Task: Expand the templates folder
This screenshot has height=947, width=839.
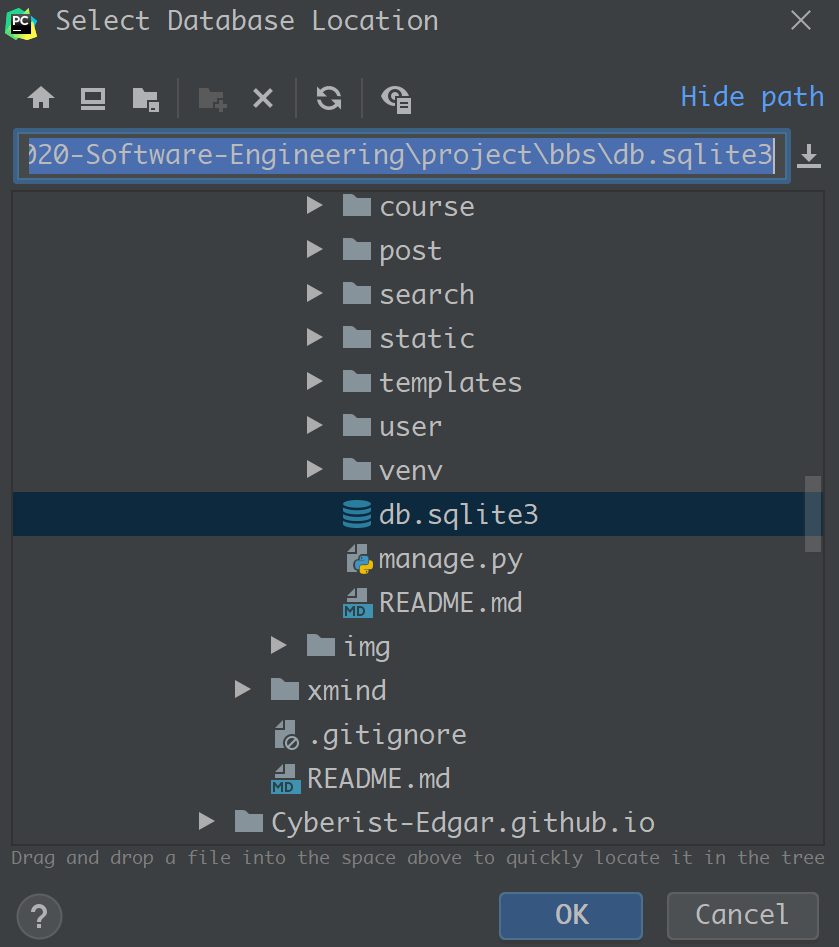Action: click(x=313, y=382)
